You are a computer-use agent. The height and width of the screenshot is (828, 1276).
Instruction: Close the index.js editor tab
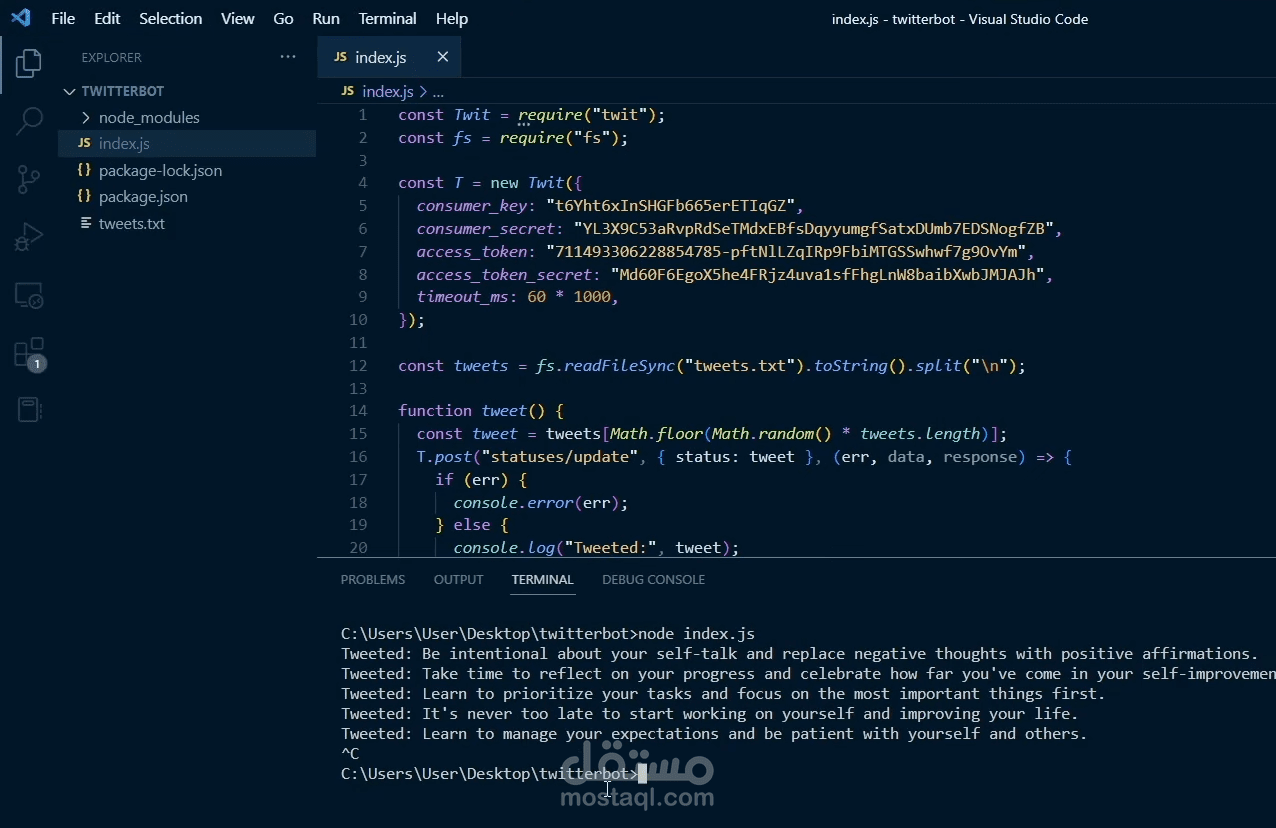442,57
